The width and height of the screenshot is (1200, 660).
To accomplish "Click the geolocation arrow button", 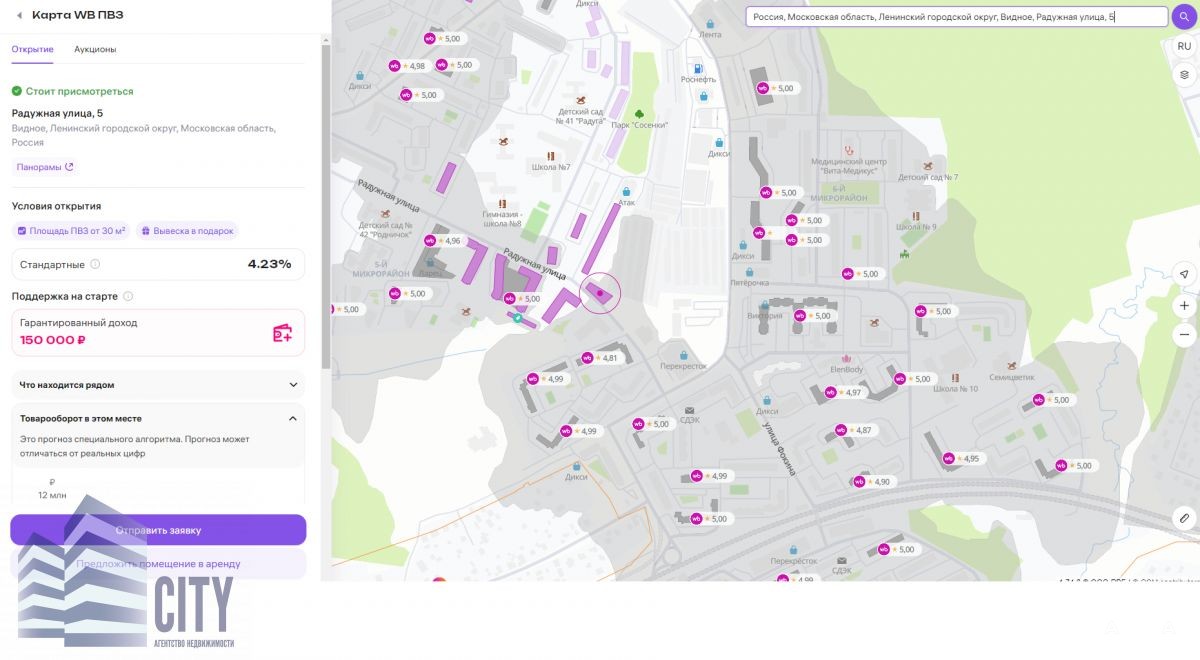I will (1184, 274).
